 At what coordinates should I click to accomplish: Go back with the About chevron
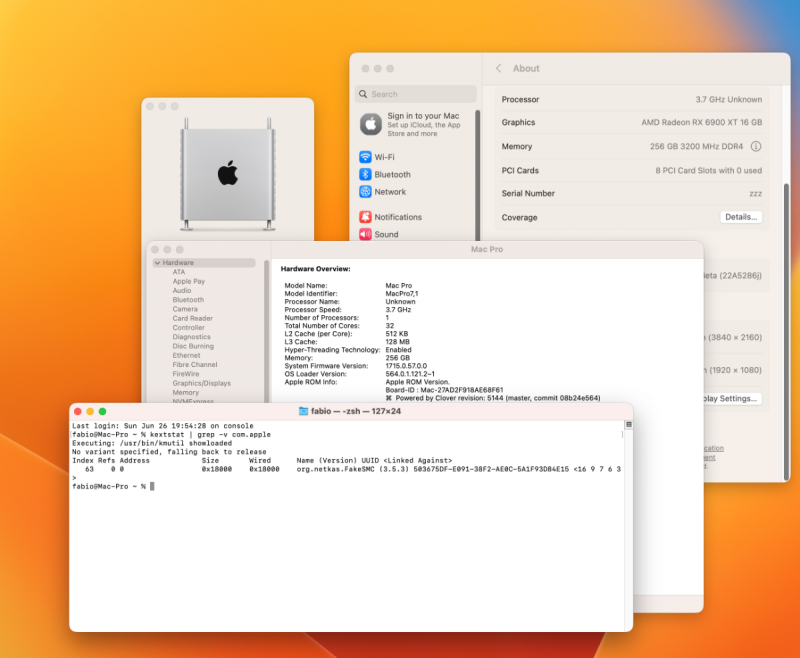498,68
